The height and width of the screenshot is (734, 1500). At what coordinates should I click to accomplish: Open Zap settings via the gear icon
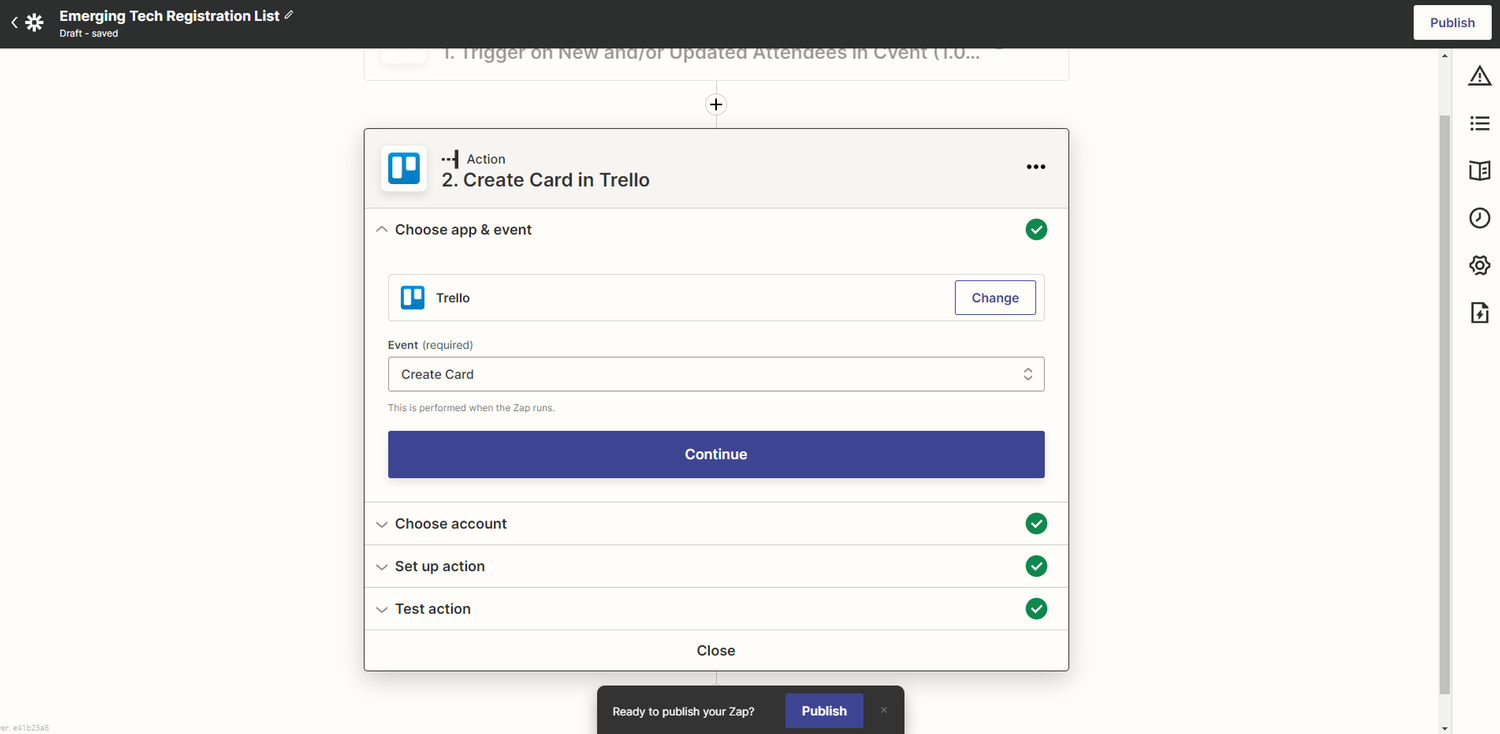point(1479,265)
